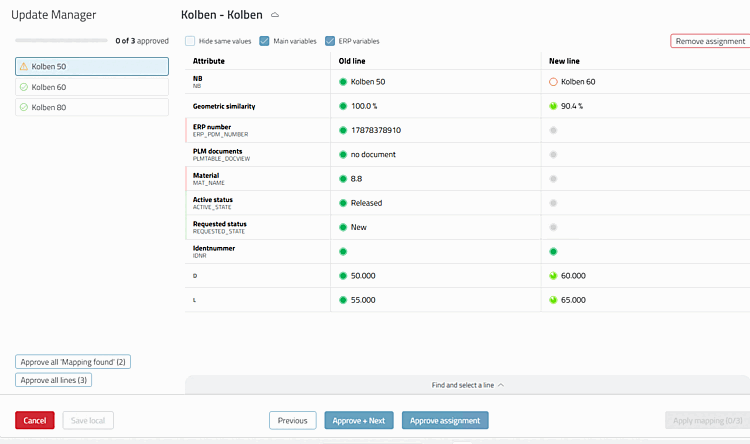Click the grey dot in PLM documents new line
Screen dimensions: 750x444
pyautogui.click(x=553, y=155)
